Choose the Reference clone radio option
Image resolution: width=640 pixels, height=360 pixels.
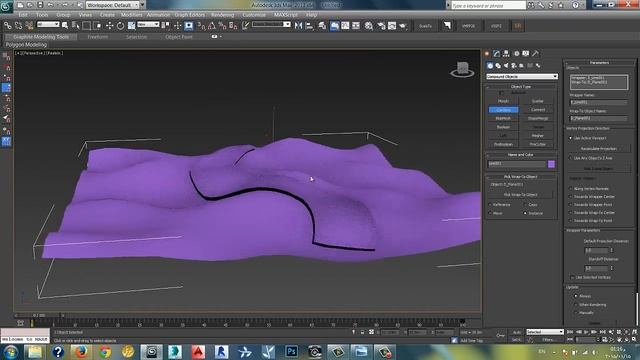coord(490,204)
